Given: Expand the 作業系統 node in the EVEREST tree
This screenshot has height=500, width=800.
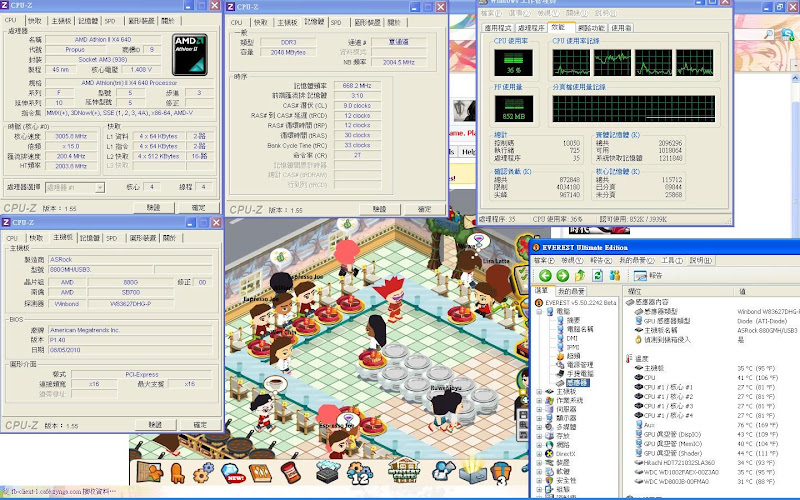Looking at the screenshot, I should tap(539, 401).
